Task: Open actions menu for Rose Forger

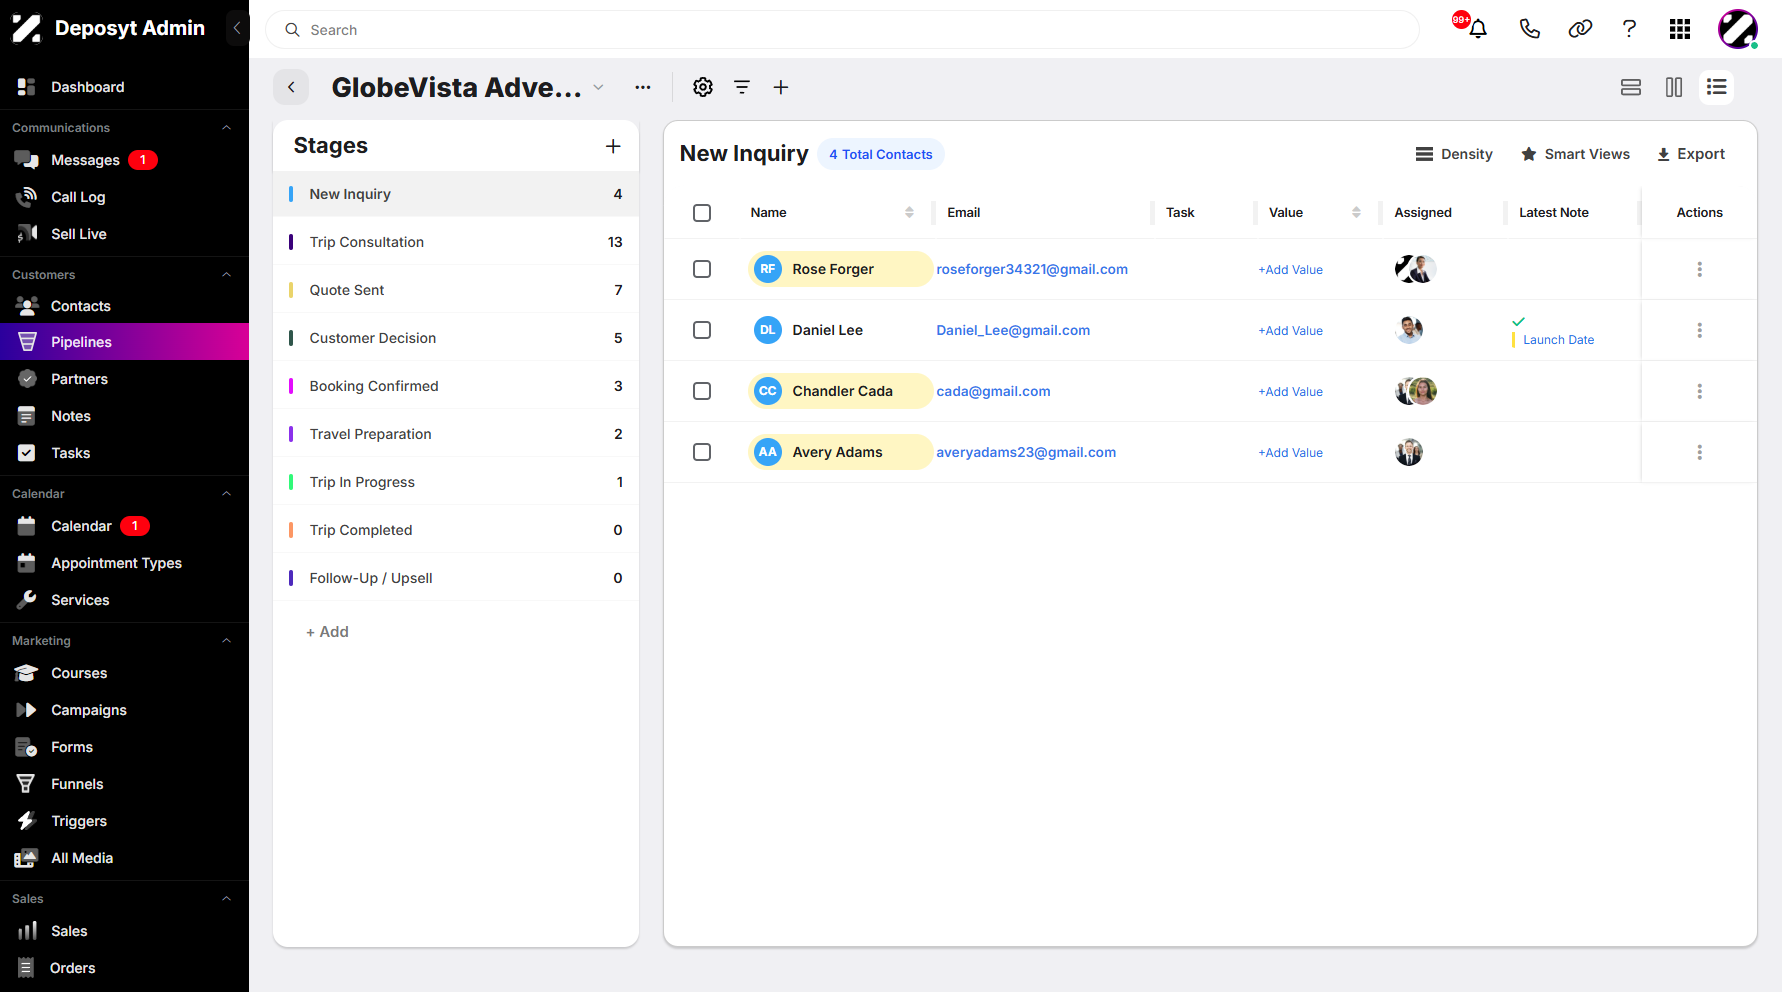Action: [x=1699, y=269]
